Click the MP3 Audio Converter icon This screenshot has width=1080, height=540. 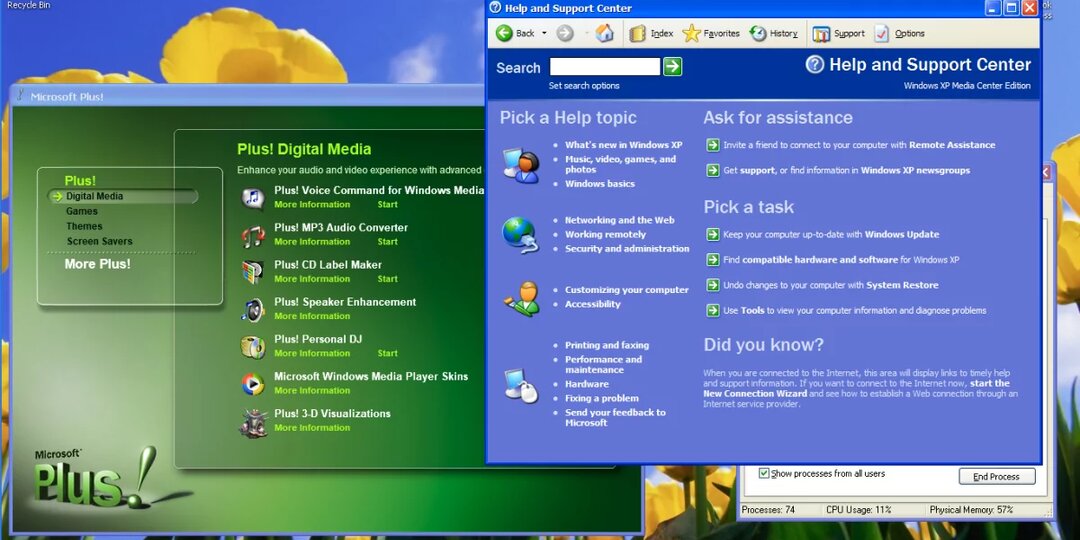253,236
